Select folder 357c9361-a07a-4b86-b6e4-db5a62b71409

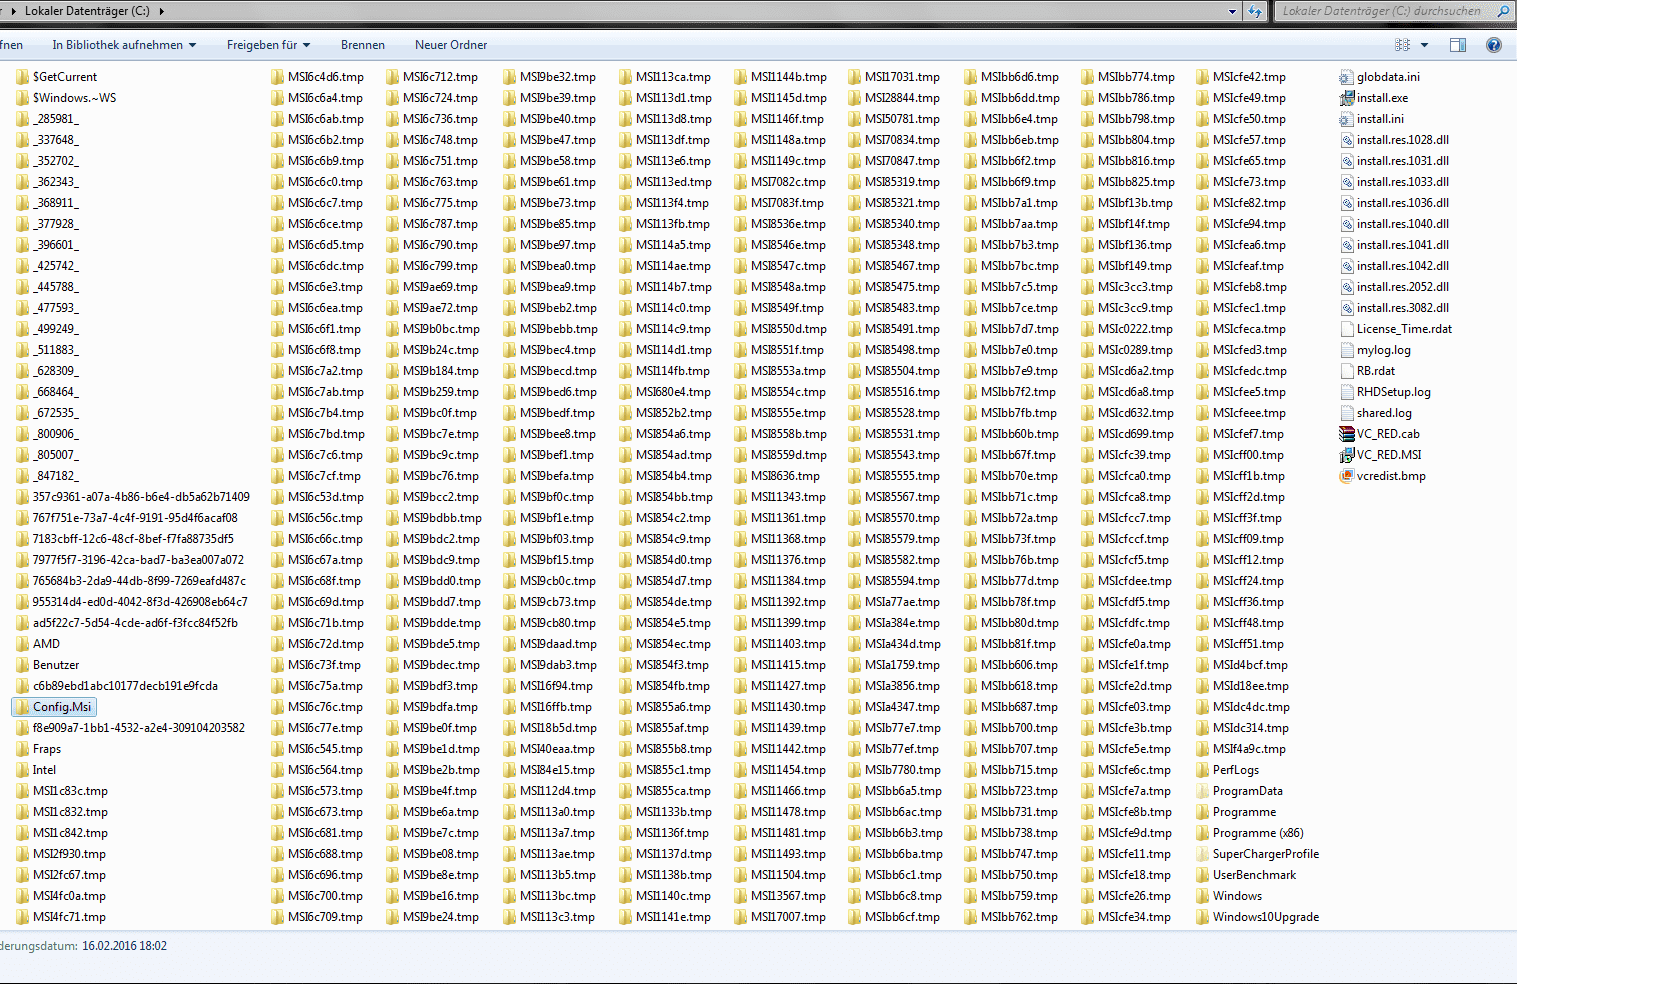(x=132, y=497)
